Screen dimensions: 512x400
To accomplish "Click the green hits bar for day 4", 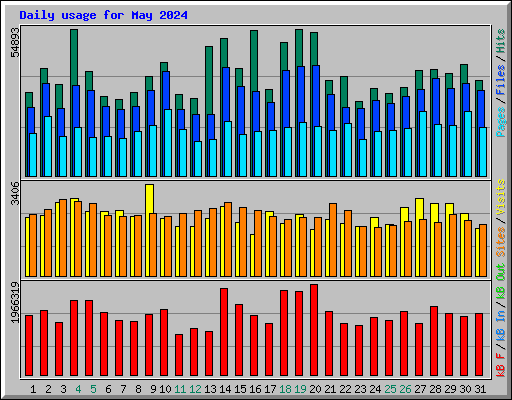I will (74, 57).
